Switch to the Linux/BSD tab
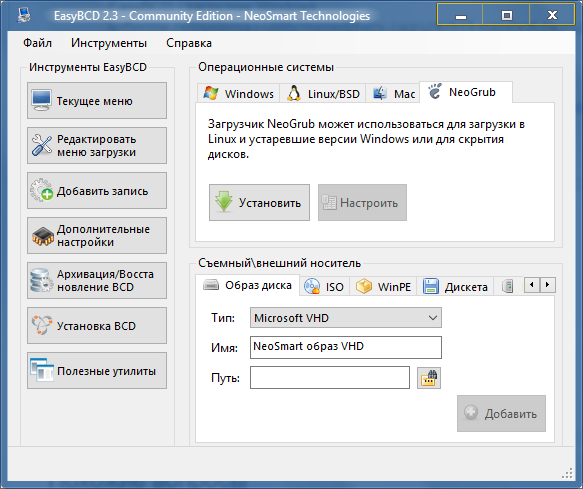The height and width of the screenshot is (489, 583). coord(323,93)
